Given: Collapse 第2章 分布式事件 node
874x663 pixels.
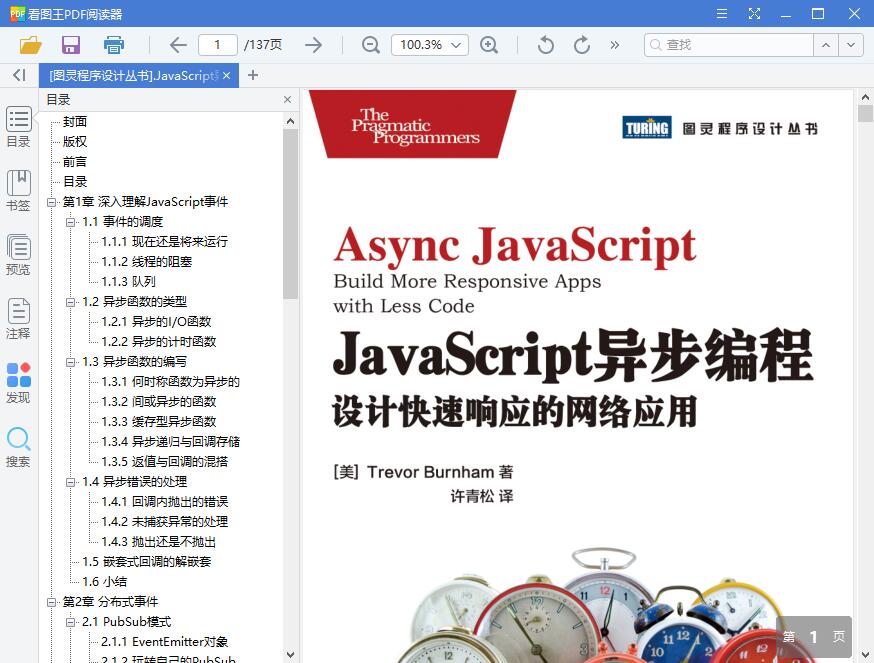Looking at the screenshot, I should [x=52, y=602].
